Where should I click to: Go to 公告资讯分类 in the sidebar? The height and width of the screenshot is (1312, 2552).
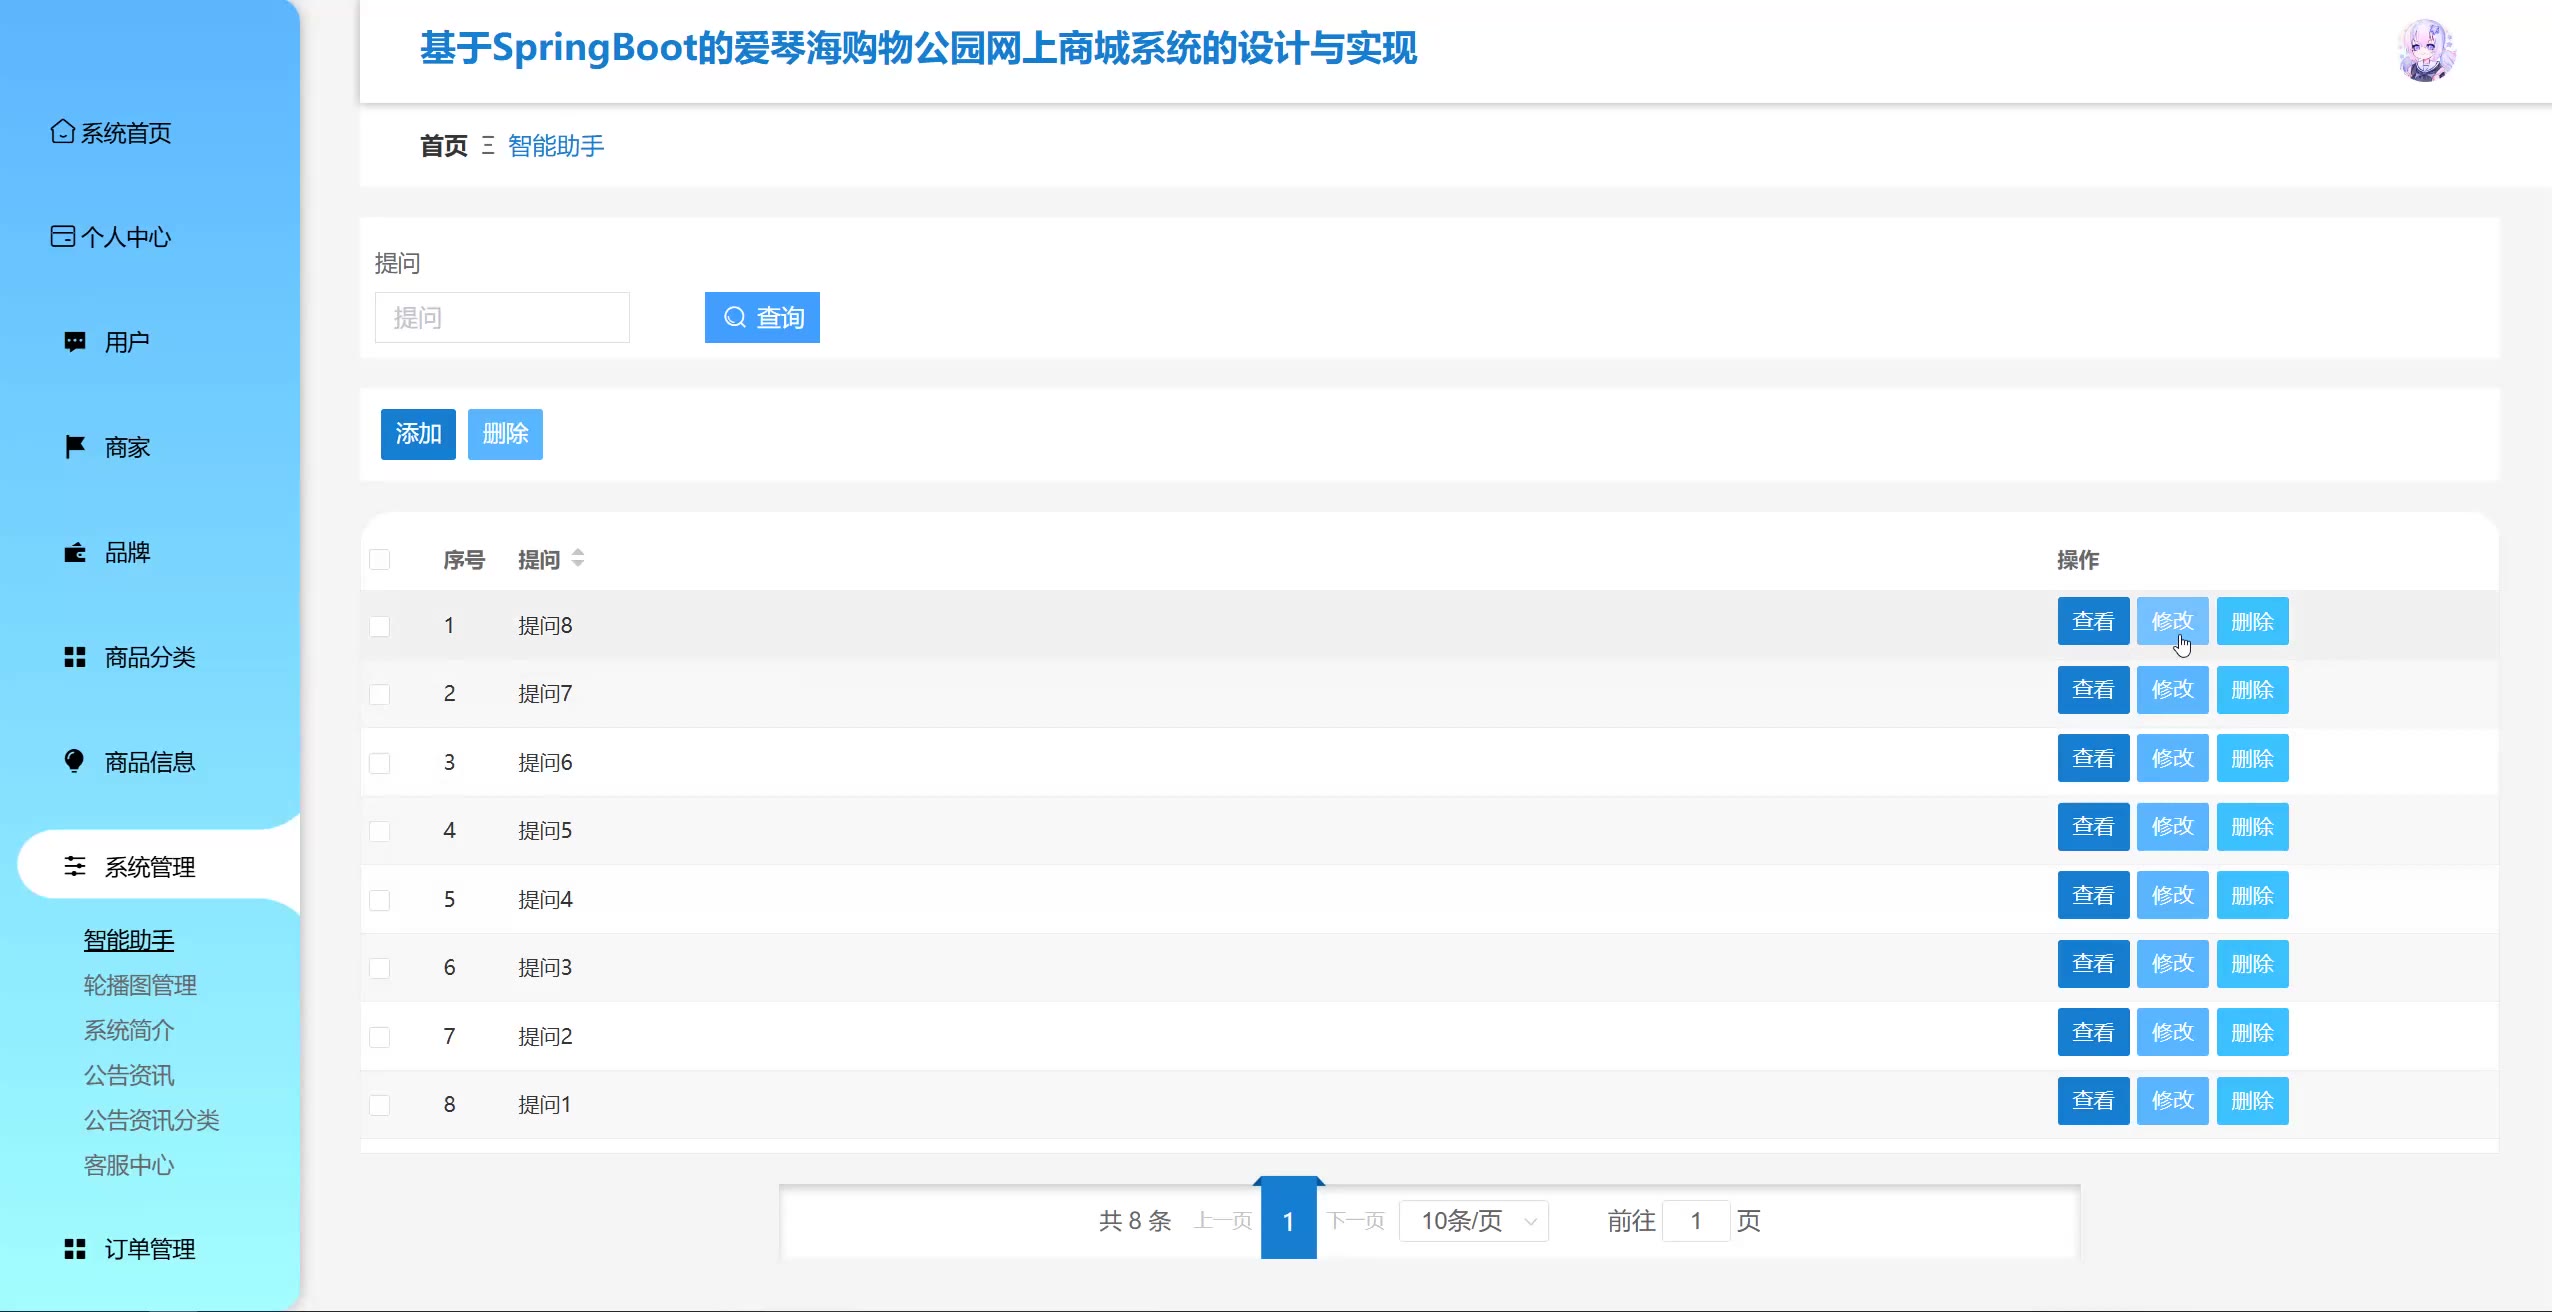151,1120
